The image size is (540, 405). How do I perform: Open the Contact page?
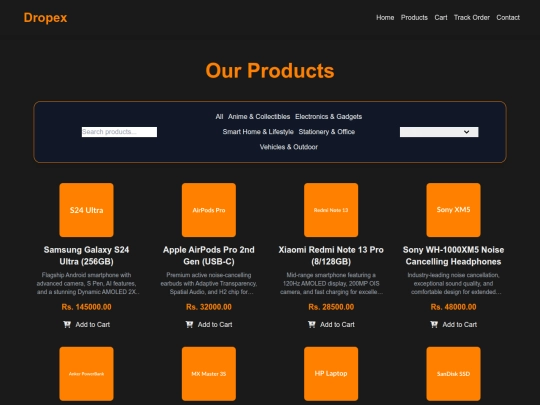point(508,18)
